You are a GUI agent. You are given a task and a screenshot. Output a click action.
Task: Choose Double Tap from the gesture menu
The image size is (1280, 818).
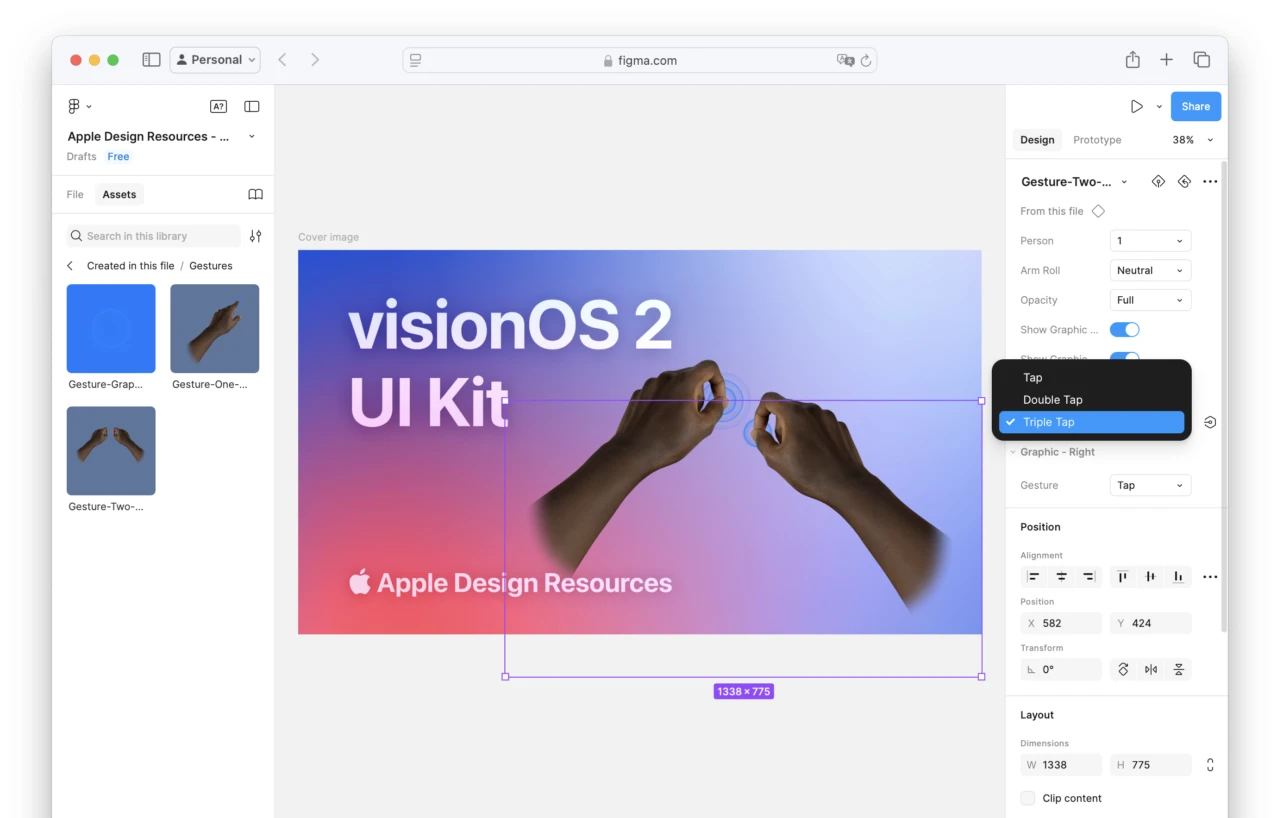(1091, 400)
